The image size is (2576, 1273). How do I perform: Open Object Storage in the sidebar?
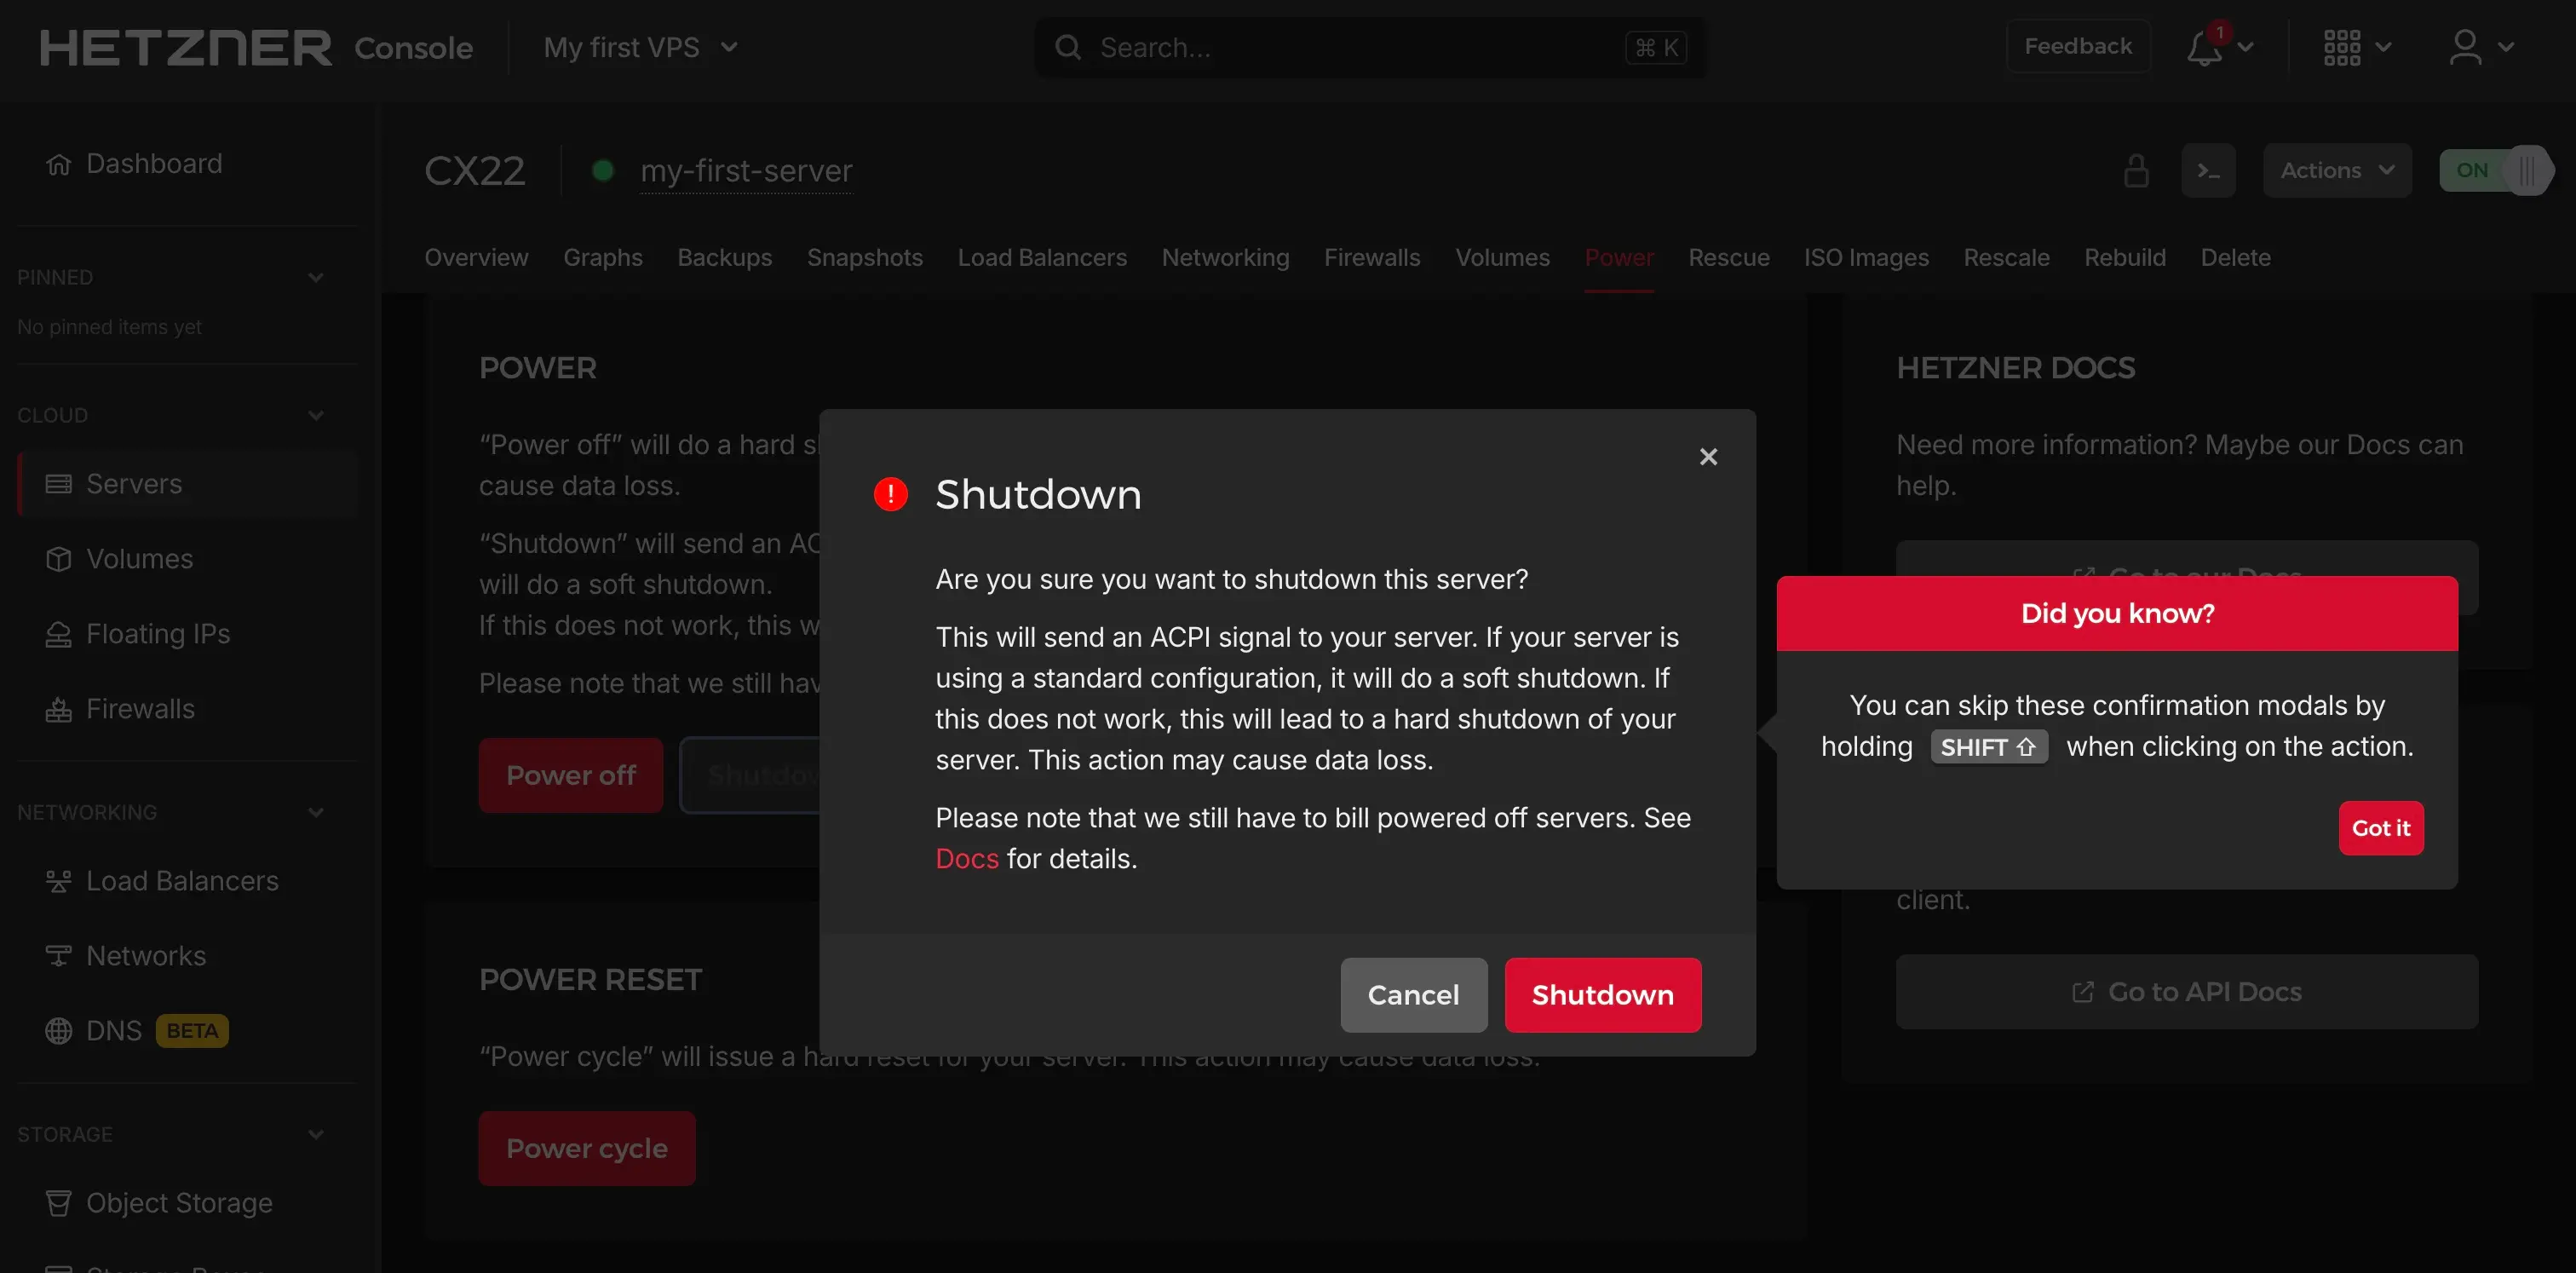click(x=178, y=1202)
